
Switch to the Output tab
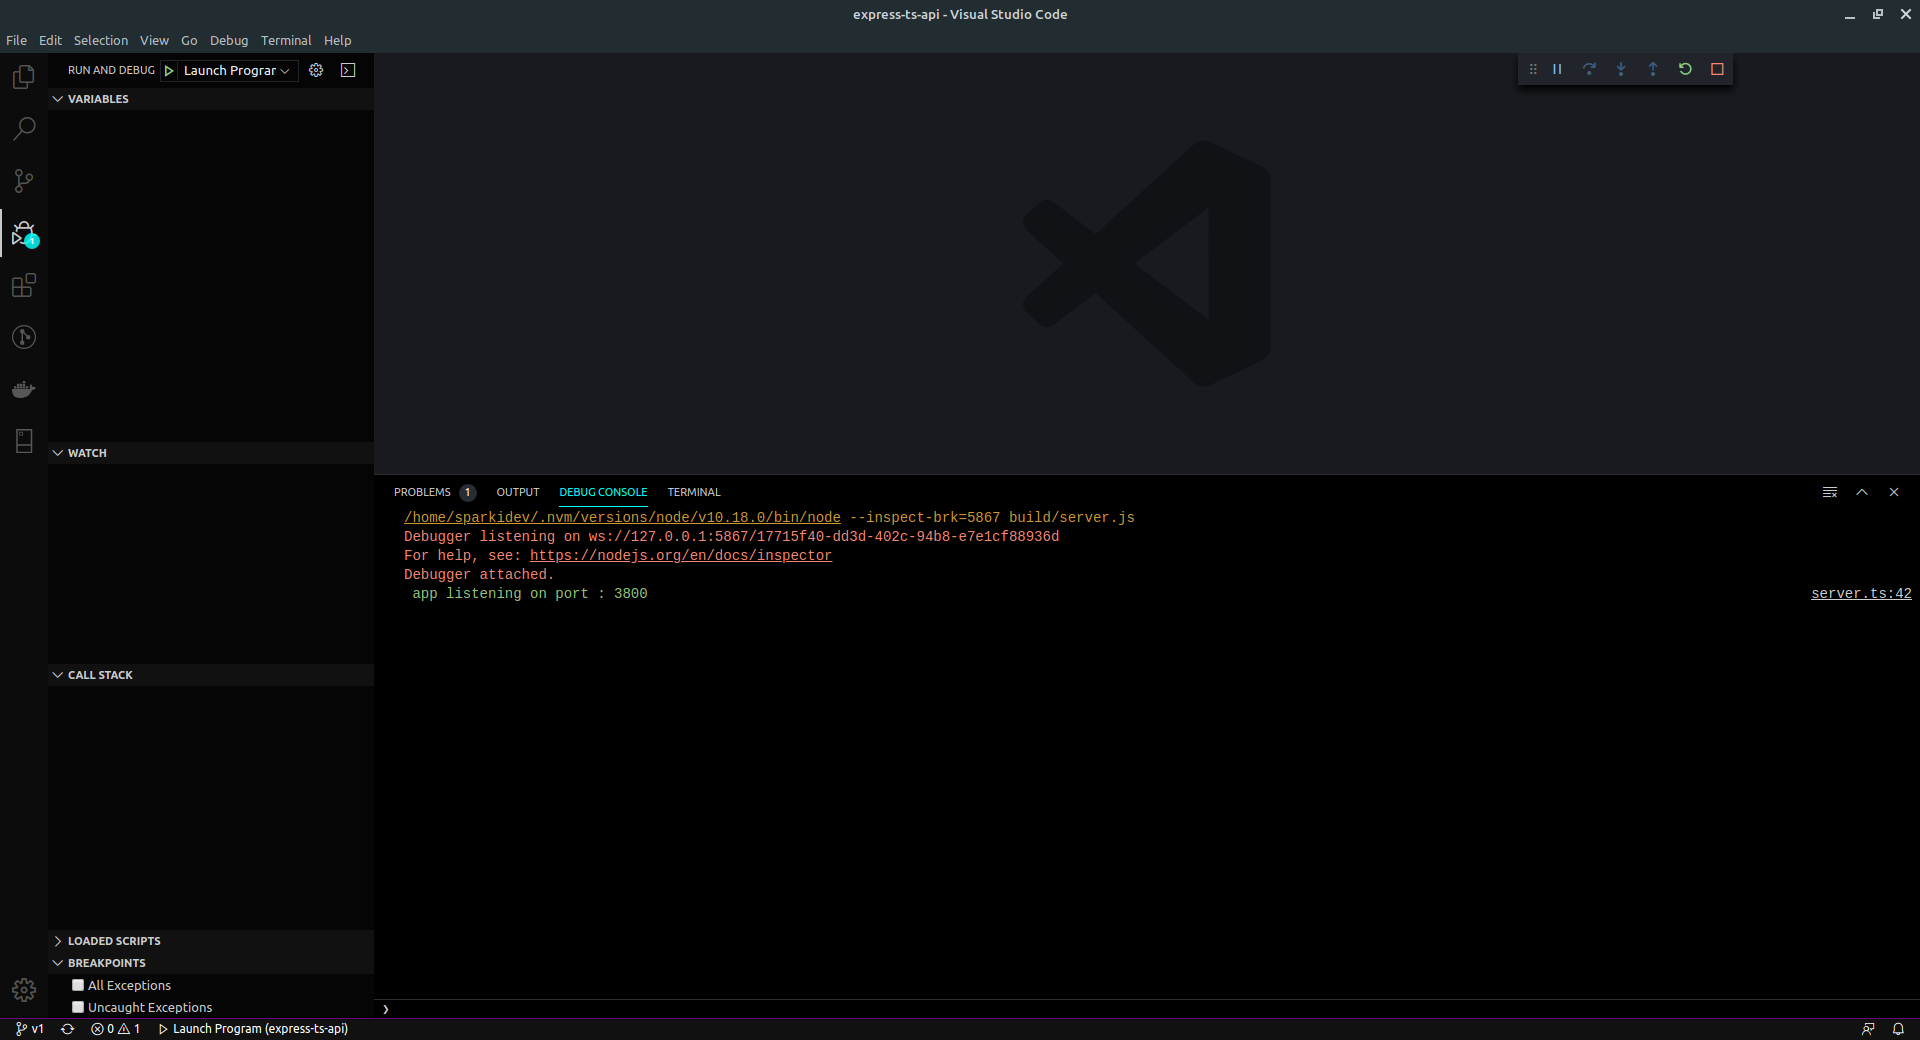click(x=518, y=492)
